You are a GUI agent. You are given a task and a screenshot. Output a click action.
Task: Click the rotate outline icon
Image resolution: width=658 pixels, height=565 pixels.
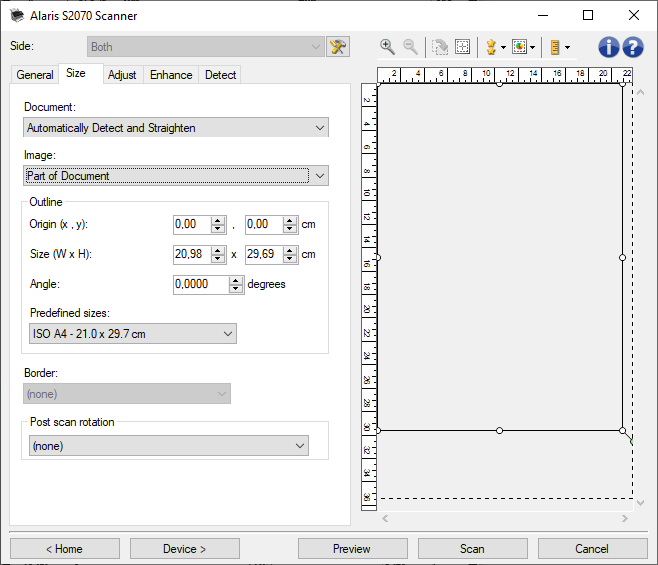pyautogui.click(x=439, y=47)
